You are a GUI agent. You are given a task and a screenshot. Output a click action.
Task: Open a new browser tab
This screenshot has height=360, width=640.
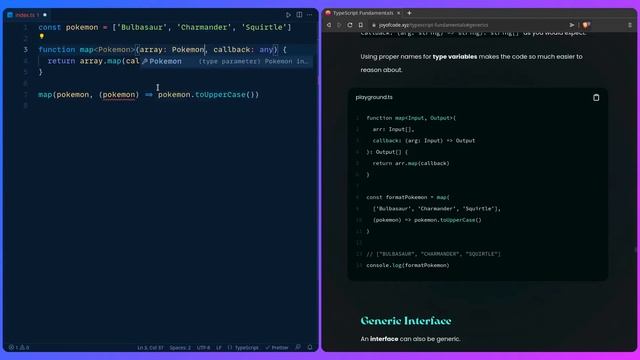pyautogui.click(x=409, y=13)
